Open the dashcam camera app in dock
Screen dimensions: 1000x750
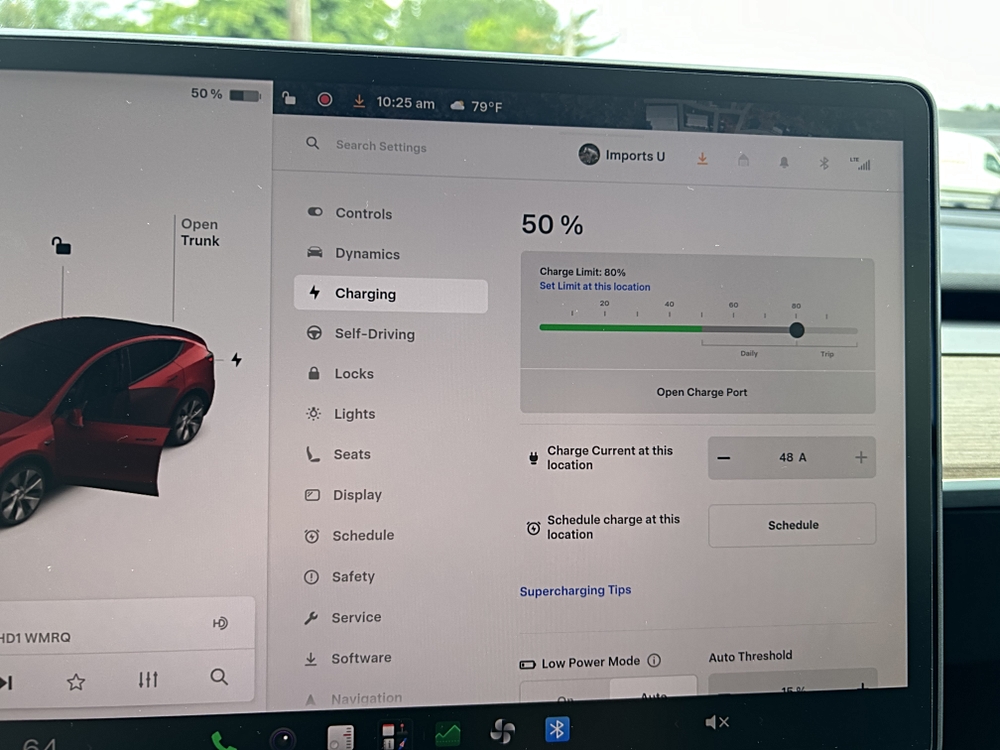coord(283,739)
